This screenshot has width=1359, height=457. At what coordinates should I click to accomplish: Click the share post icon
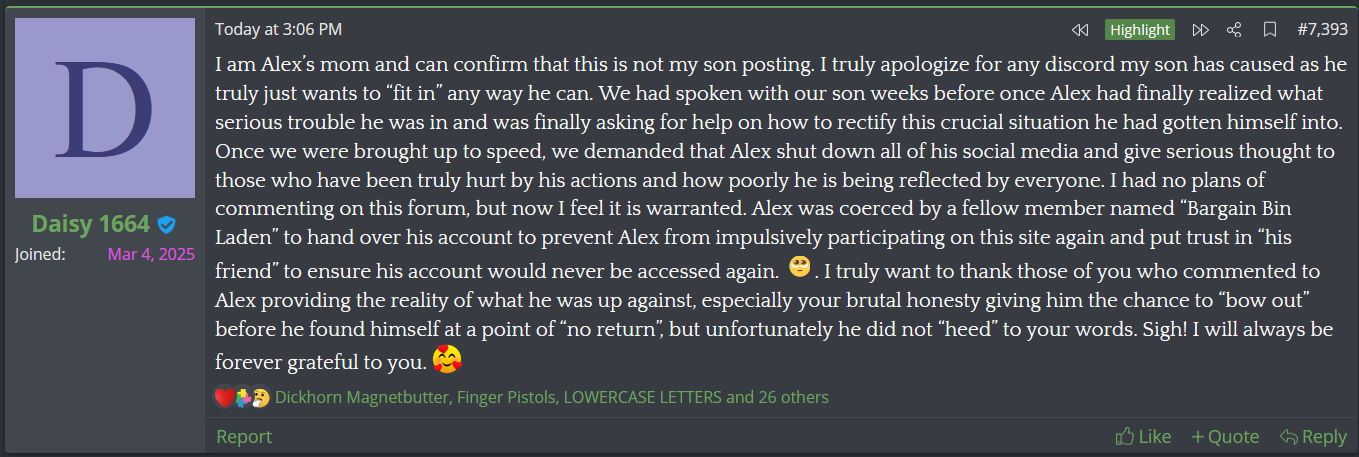click(1234, 30)
